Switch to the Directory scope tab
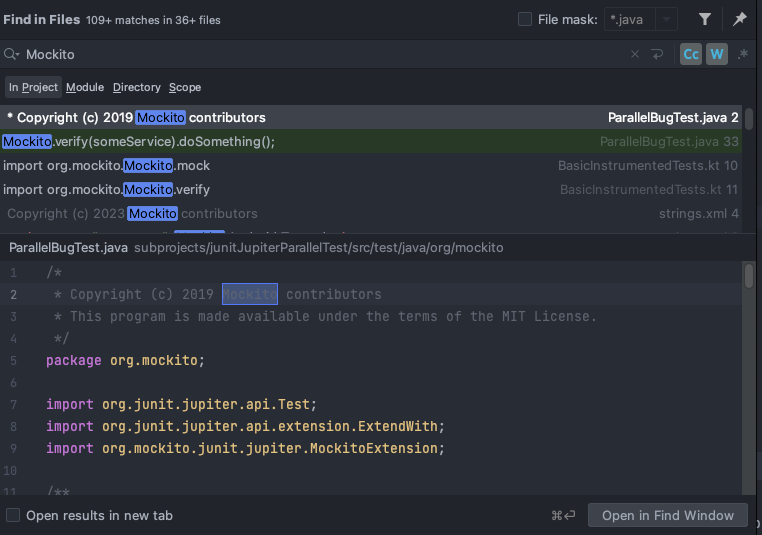Viewport: 762px width, 535px height. [x=137, y=87]
